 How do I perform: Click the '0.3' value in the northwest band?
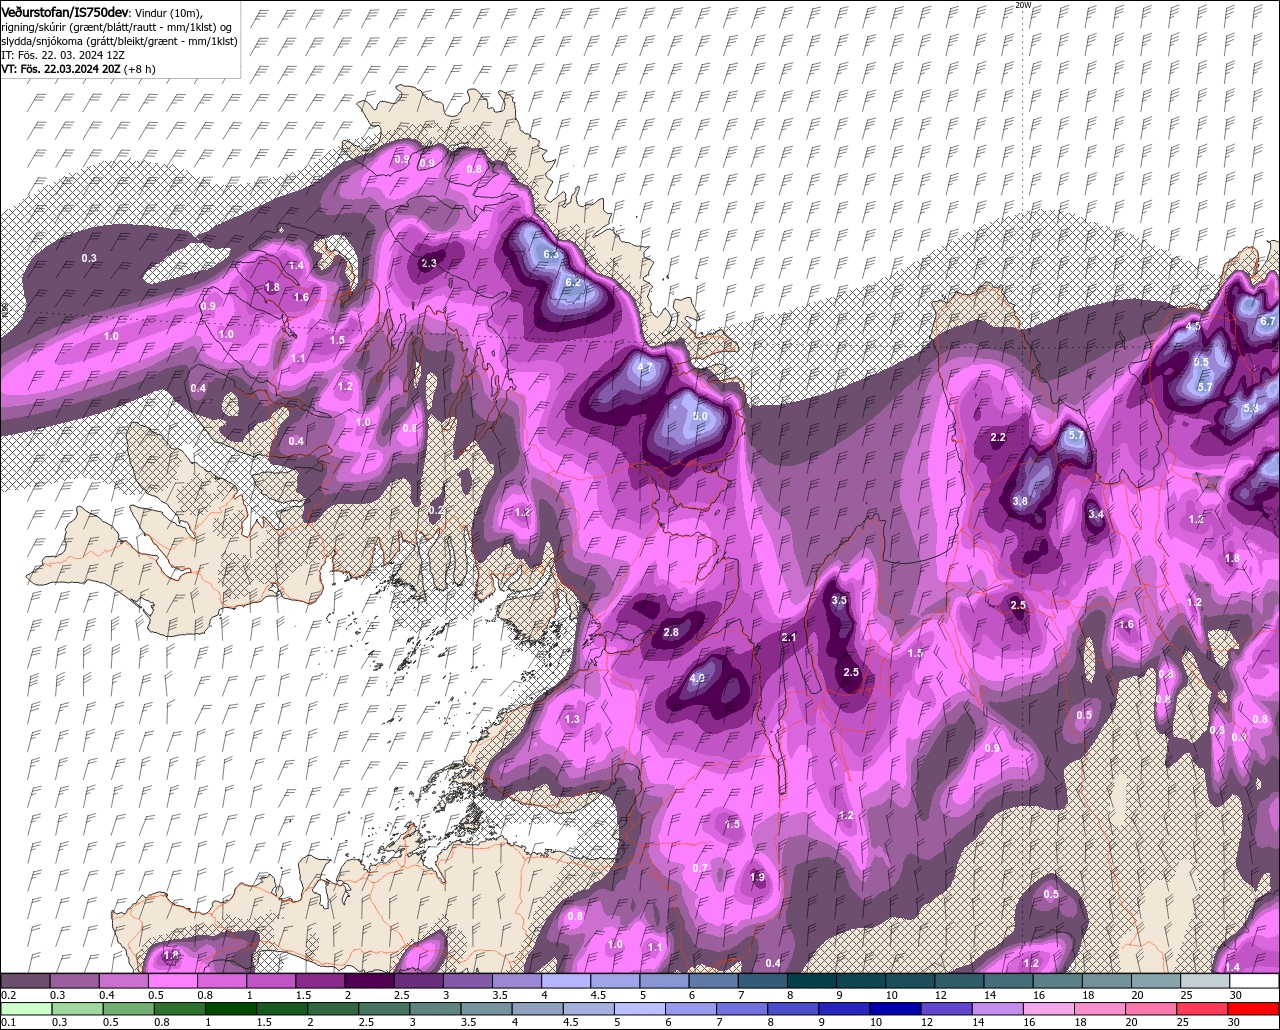tap(89, 258)
